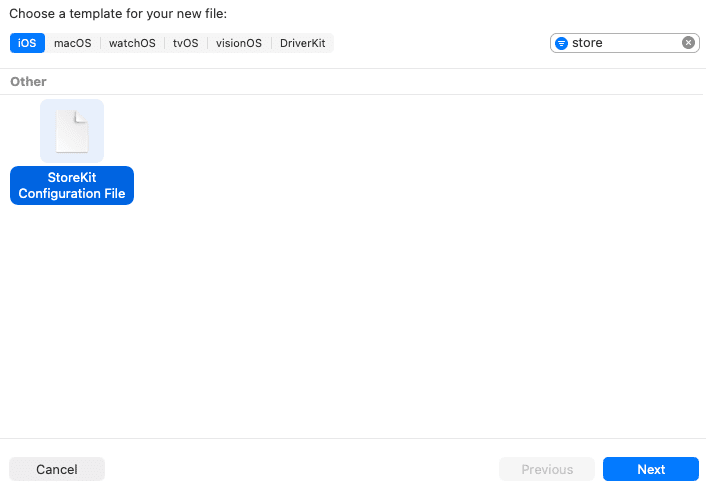Switch to the DriverKit platform tab
Screen dimensions: 706x485
click(303, 43)
